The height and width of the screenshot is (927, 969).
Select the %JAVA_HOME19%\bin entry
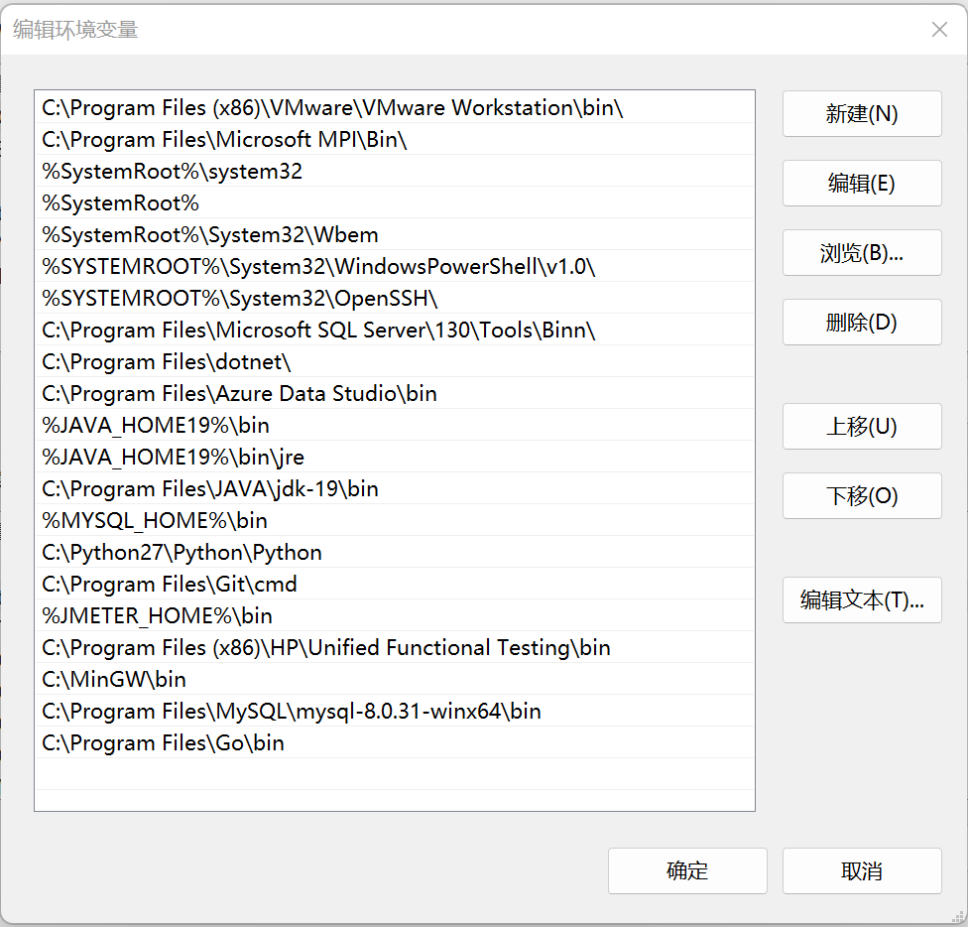coord(395,425)
